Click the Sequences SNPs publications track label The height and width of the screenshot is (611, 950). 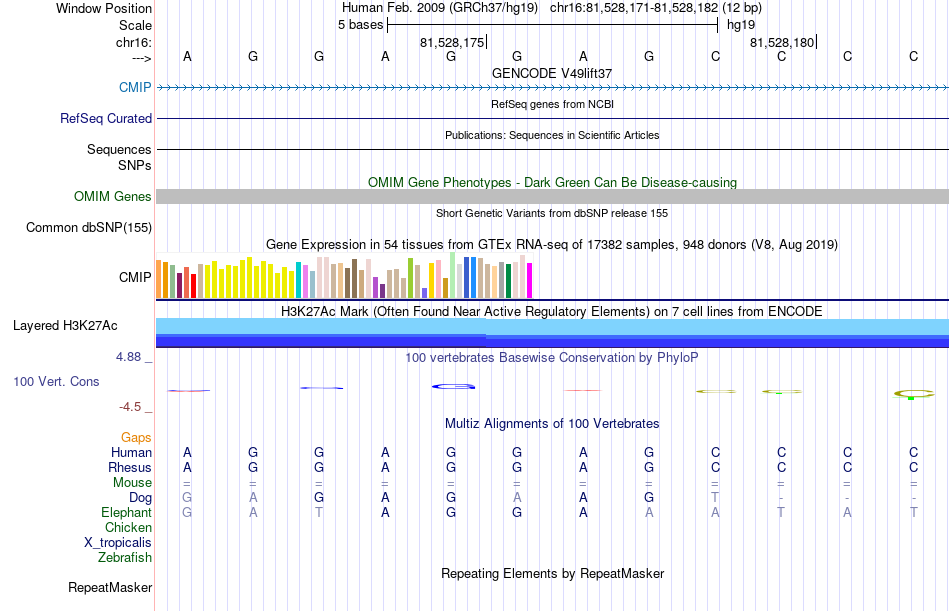coord(119,157)
